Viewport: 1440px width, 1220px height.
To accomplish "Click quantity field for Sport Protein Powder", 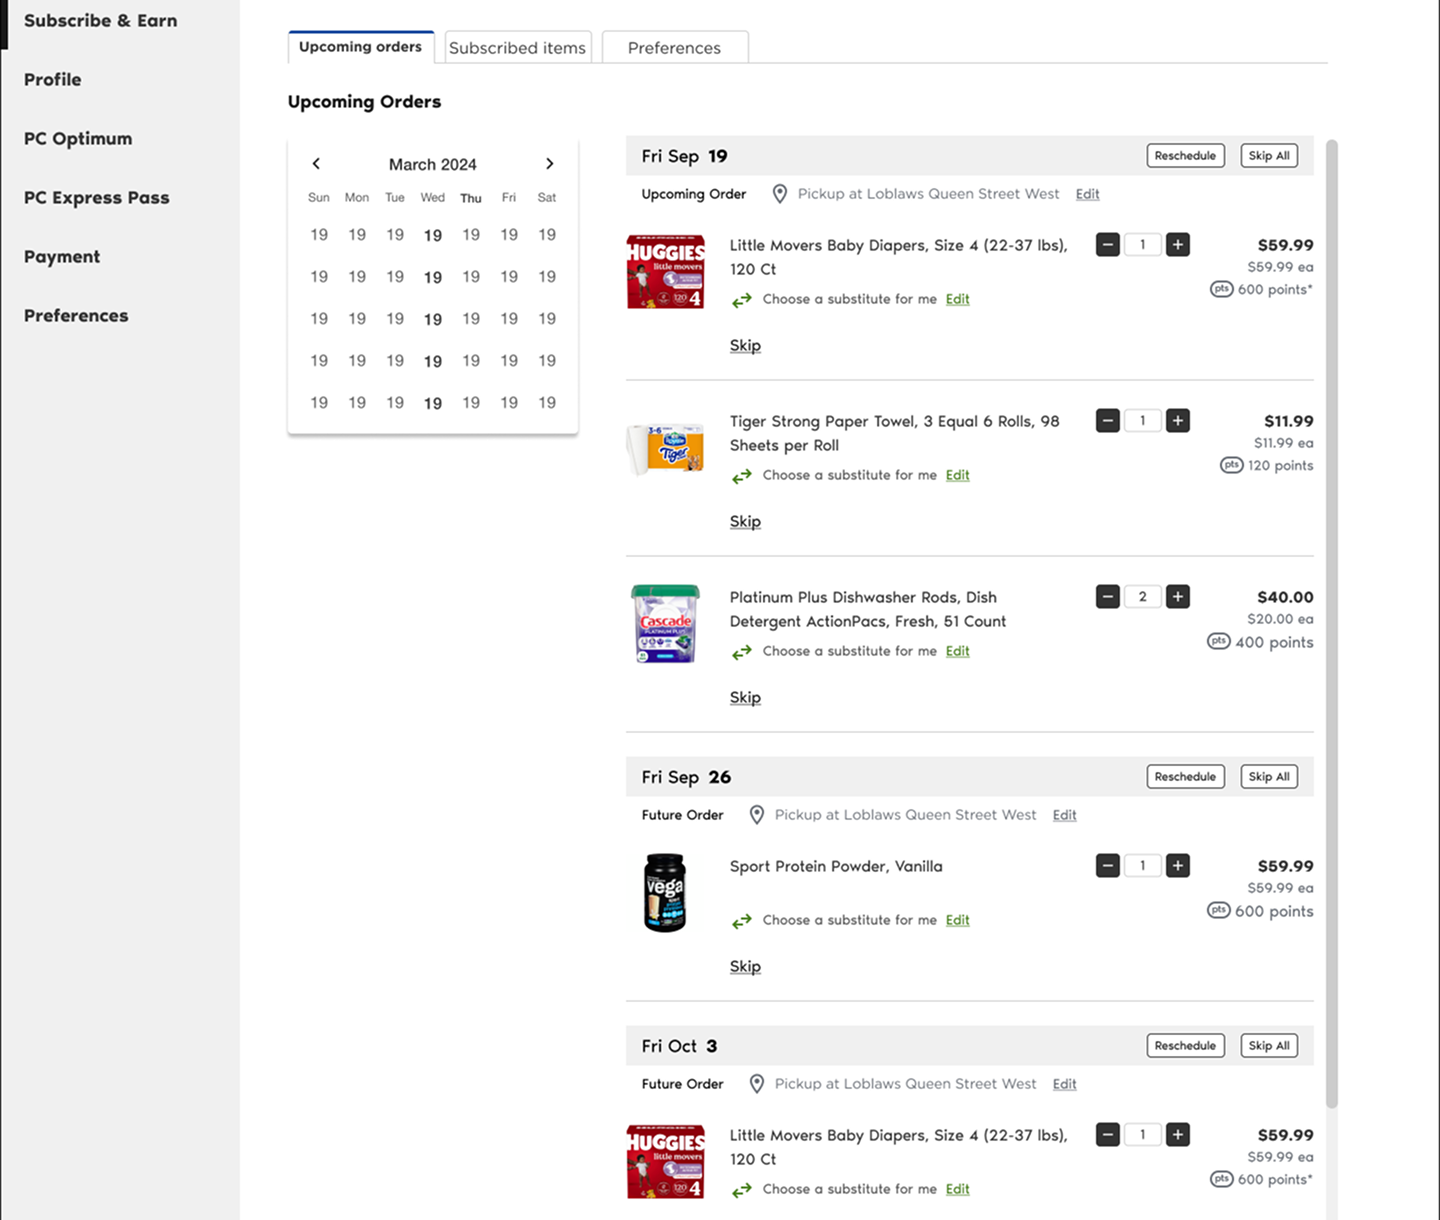I will pos(1143,866).
